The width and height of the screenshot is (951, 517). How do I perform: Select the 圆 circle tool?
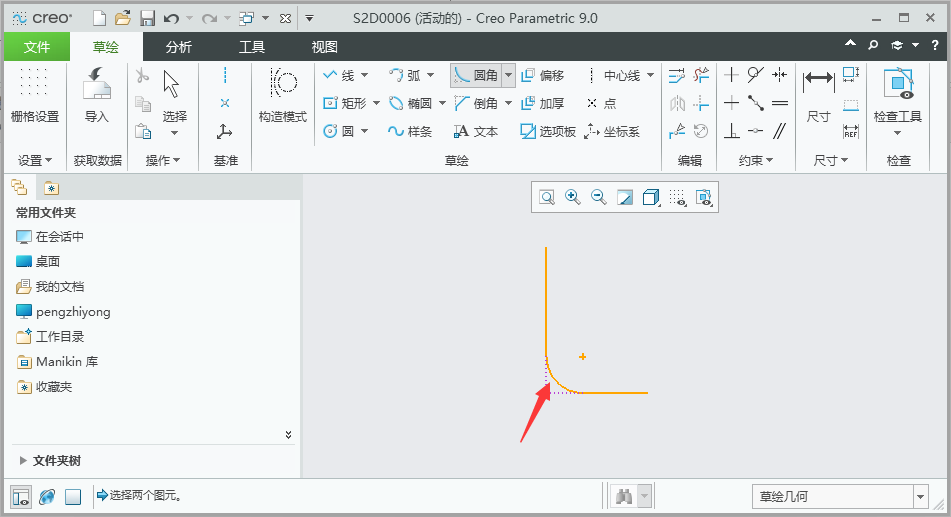(339, 131)
